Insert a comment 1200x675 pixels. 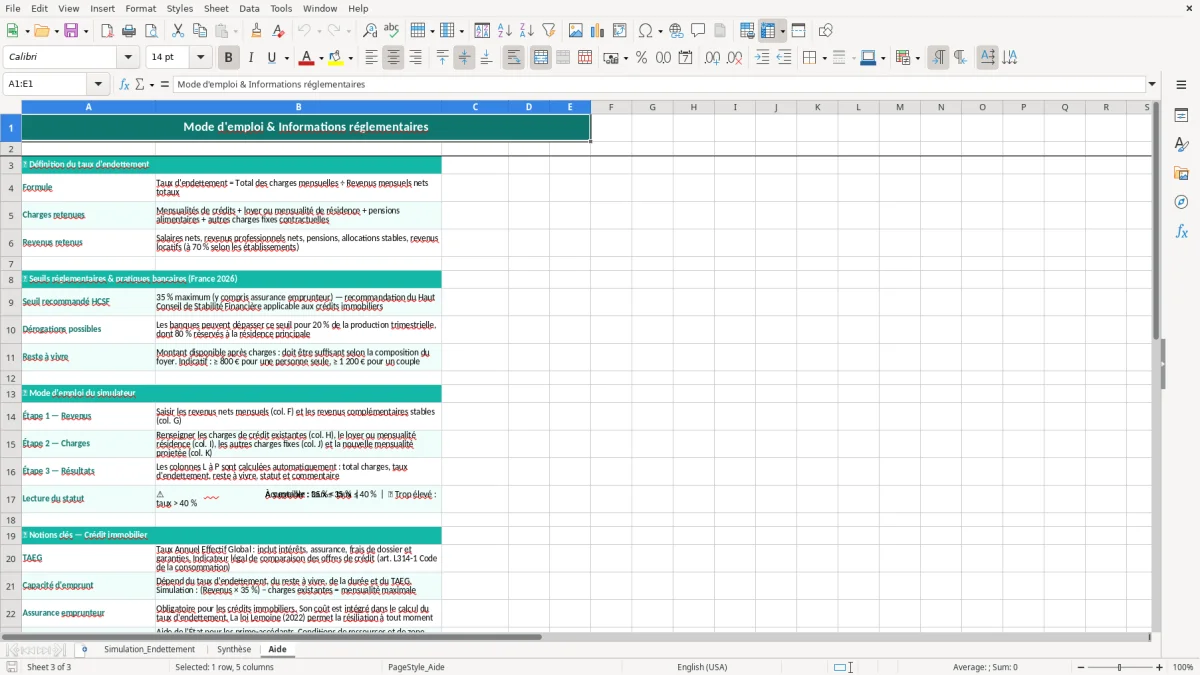pos(698,31)
